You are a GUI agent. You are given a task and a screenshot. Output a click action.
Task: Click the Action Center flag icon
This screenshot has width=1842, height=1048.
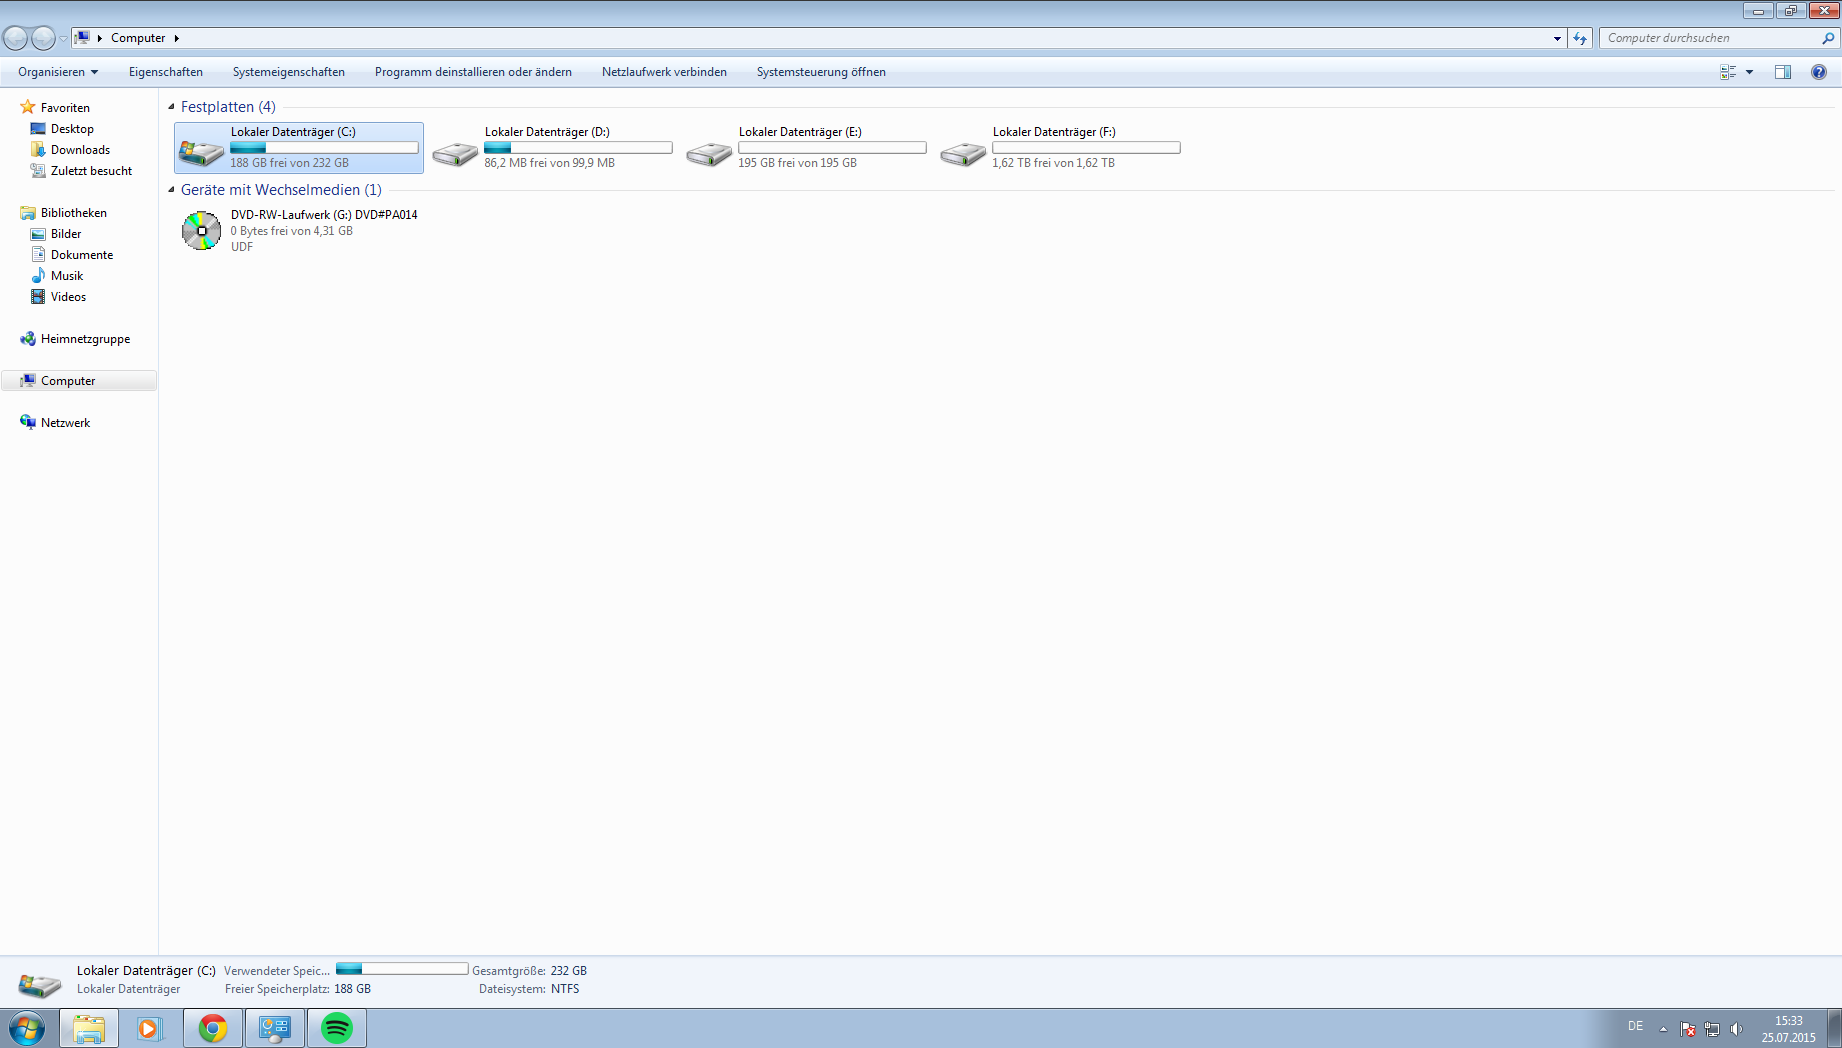coord(1688,1029)
